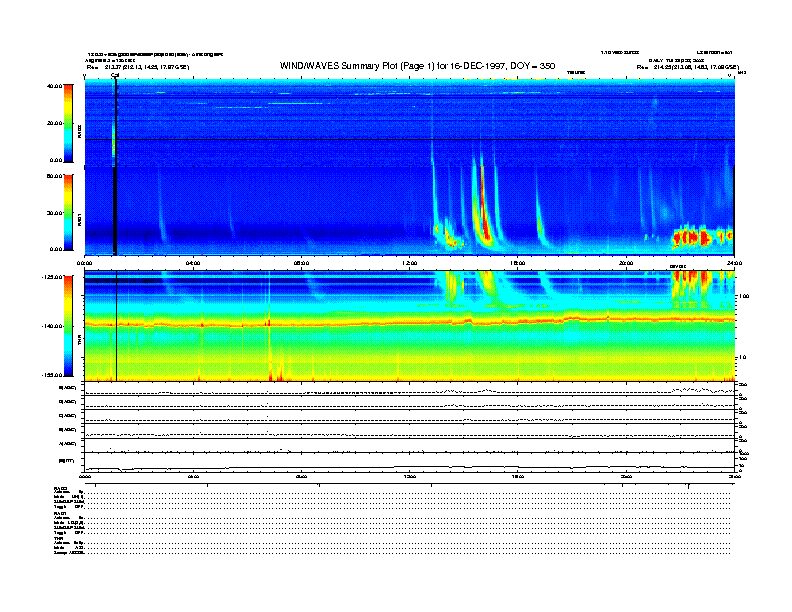The height and width of the screenshot is (612, 792).
Task: Click the red plasma line in the TNR spectrogram
Action: [x=409, y=322]
